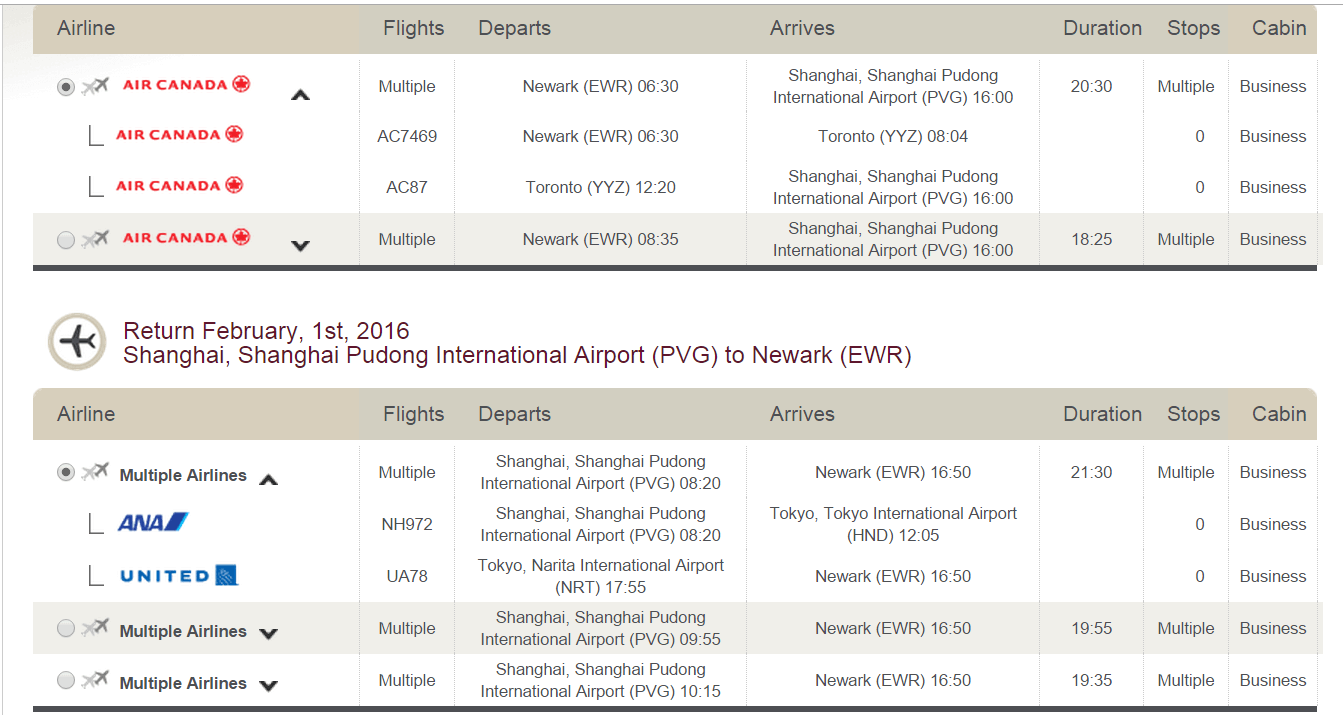The height and width of the screenshot is (715, 1343).
Task: Select the 10:15 Shanghai departure radio button
Action: [x=66, y=681]
